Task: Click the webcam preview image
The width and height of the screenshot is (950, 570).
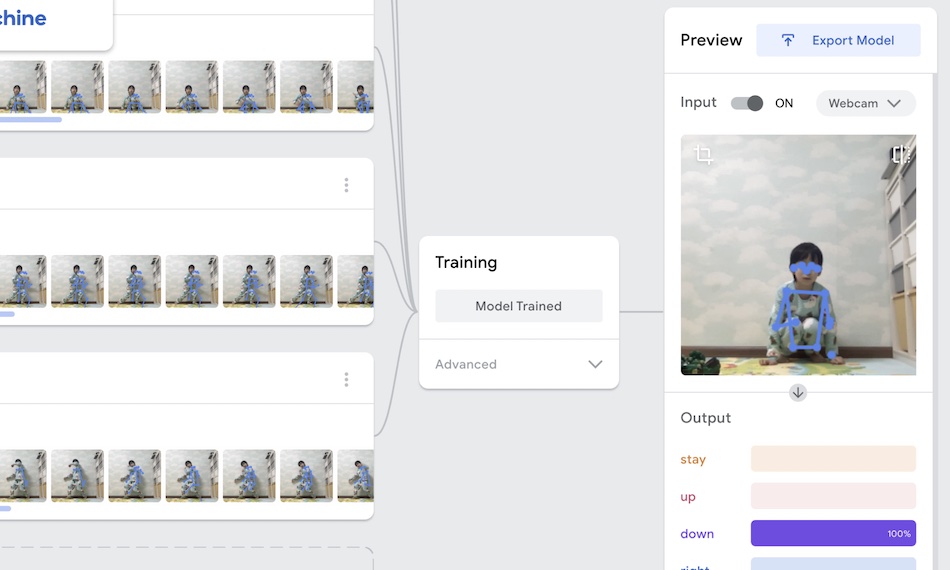Action: (x=798, y=255)
